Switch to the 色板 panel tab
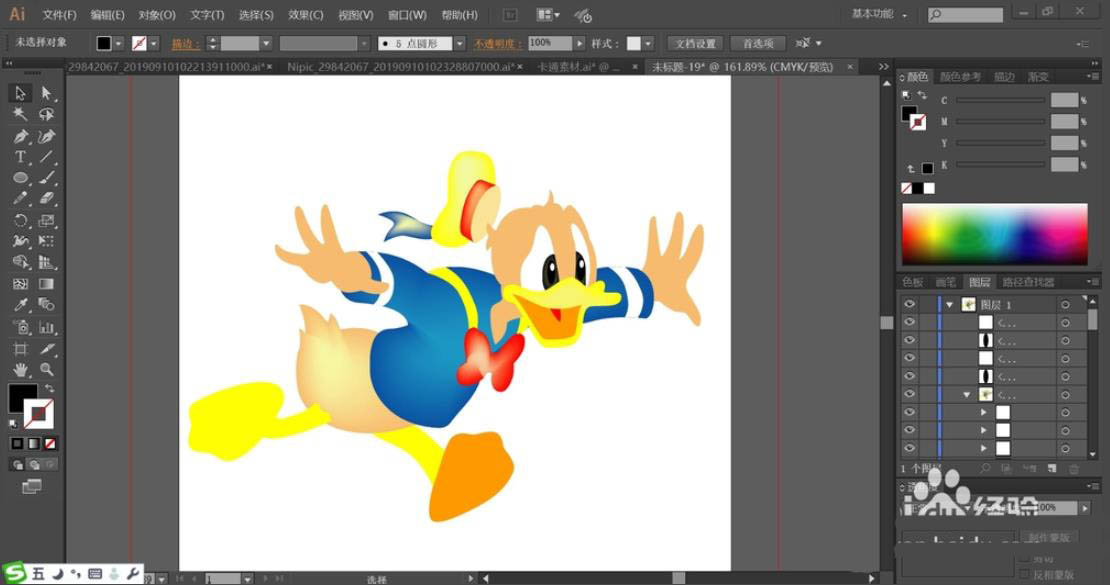 click(x=912, y=282)
